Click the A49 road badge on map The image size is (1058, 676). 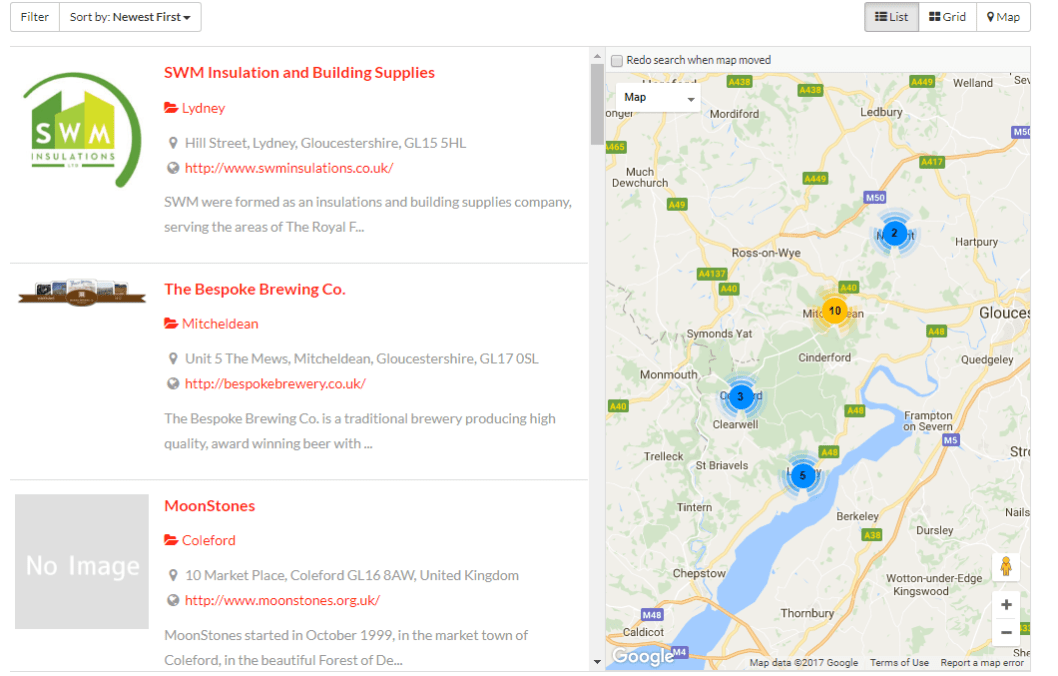(677, 204)
